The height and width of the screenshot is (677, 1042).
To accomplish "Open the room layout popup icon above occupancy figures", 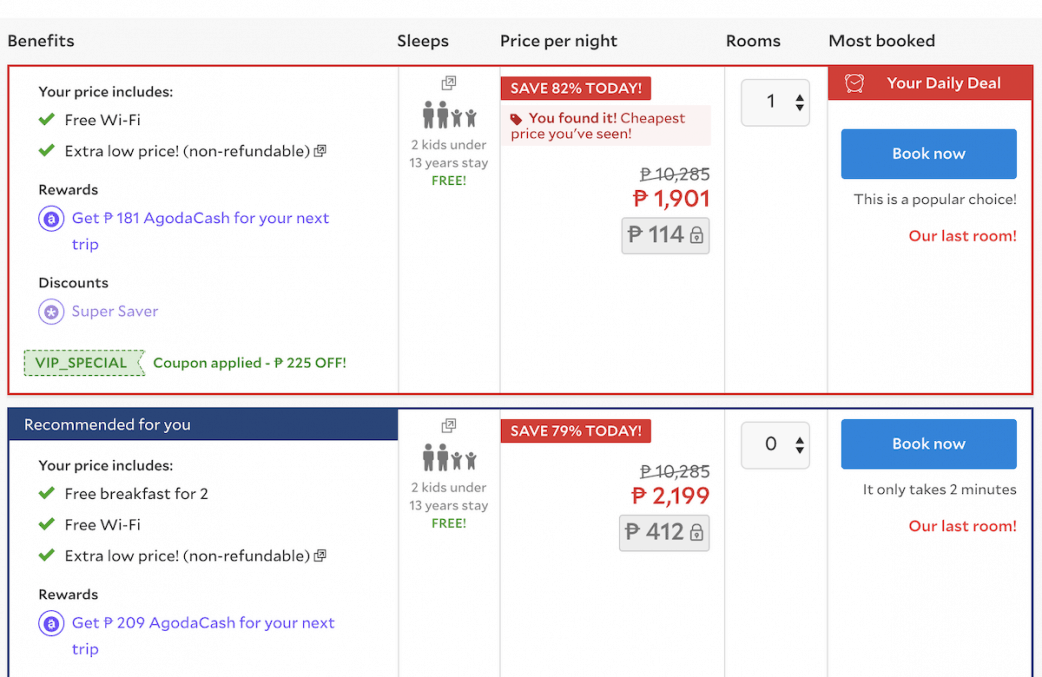I will 448,83.
